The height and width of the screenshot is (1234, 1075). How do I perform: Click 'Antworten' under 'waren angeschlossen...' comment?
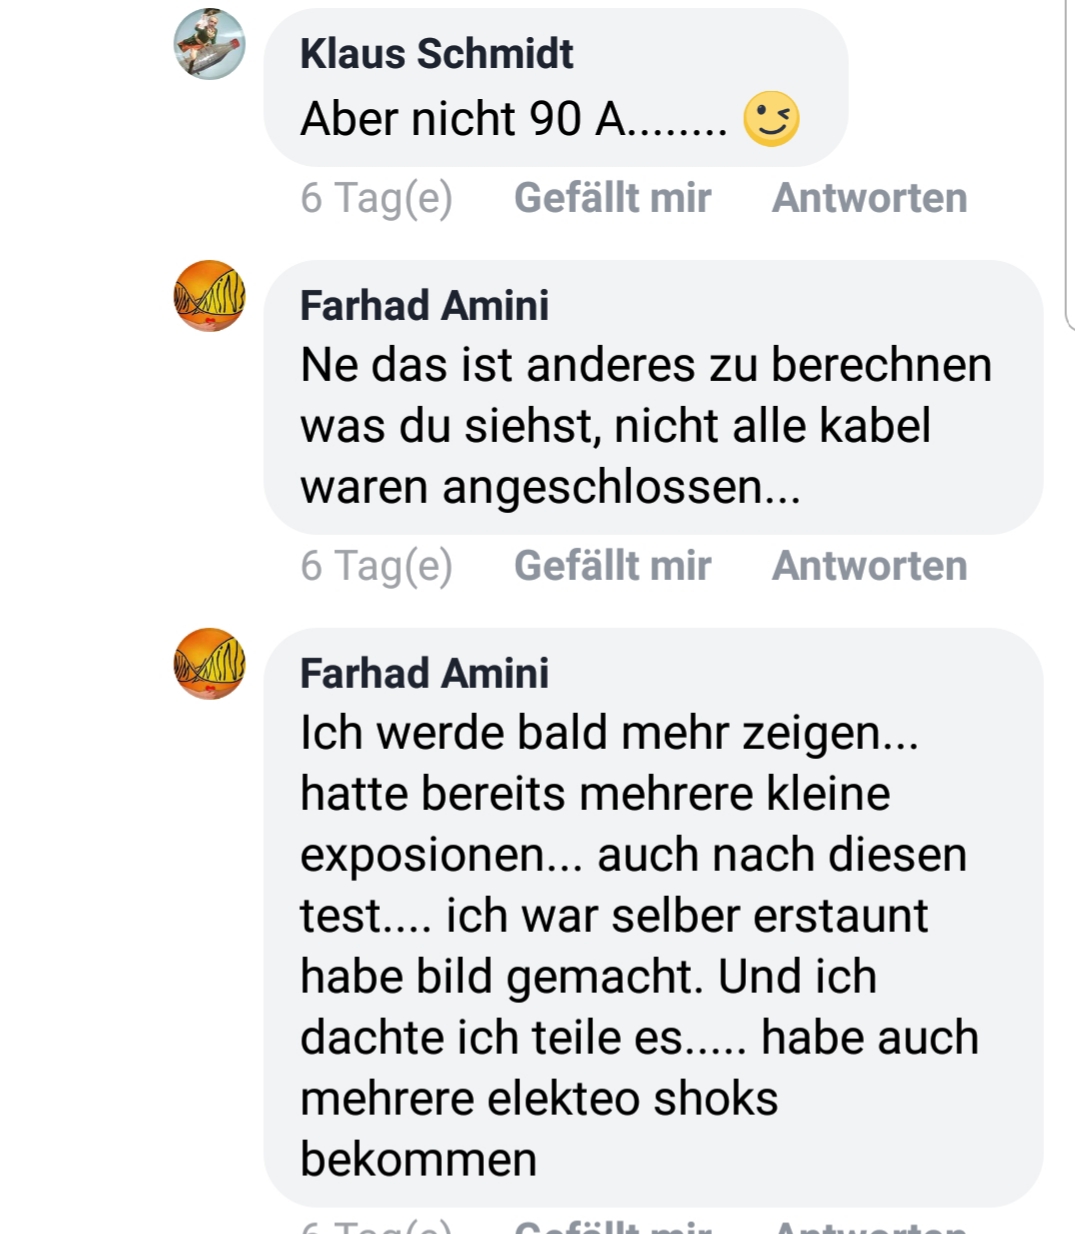869,566
